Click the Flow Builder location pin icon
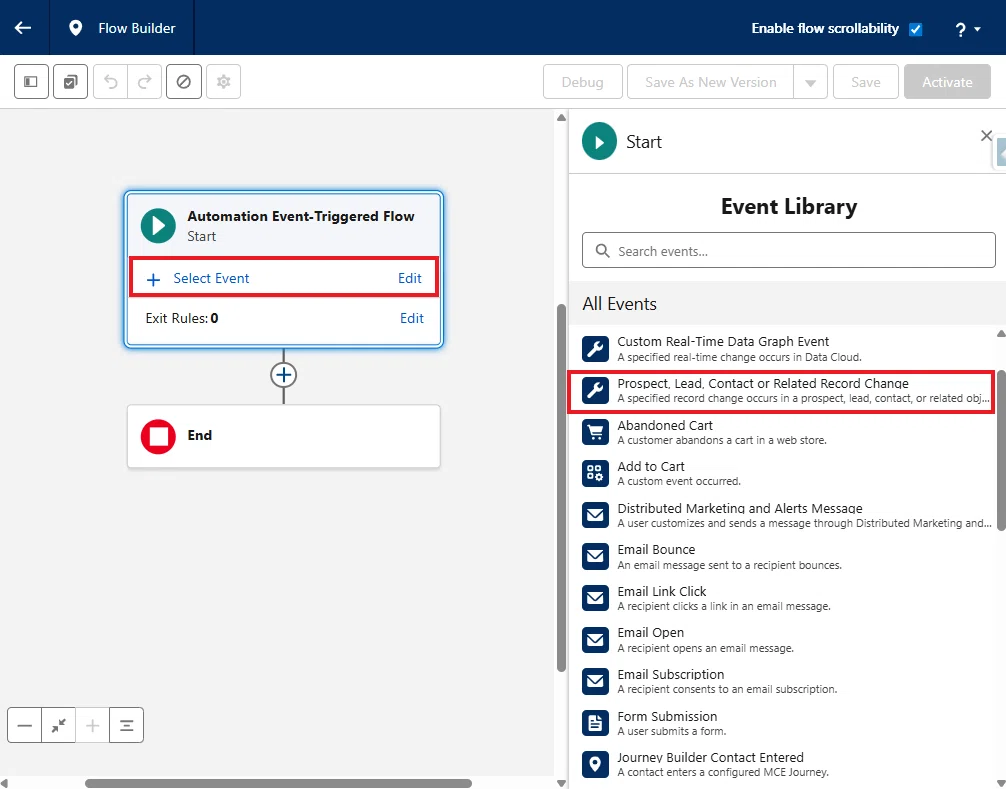The width and height of the screenshot is (1006, 789). tap(76, 28)
